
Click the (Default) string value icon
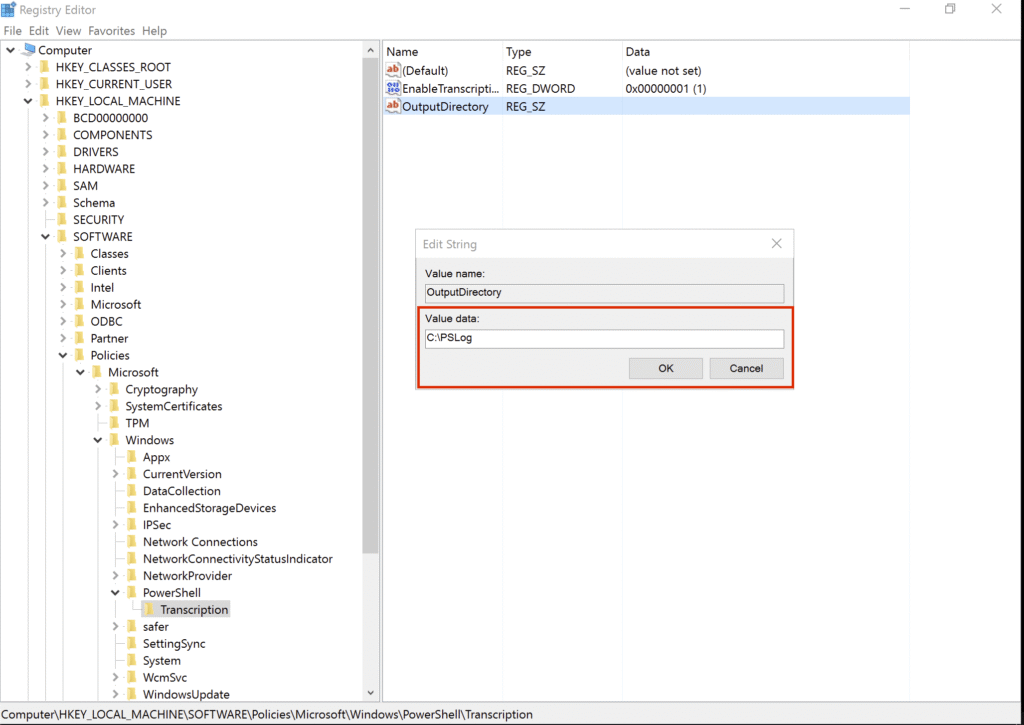point(393,71)
